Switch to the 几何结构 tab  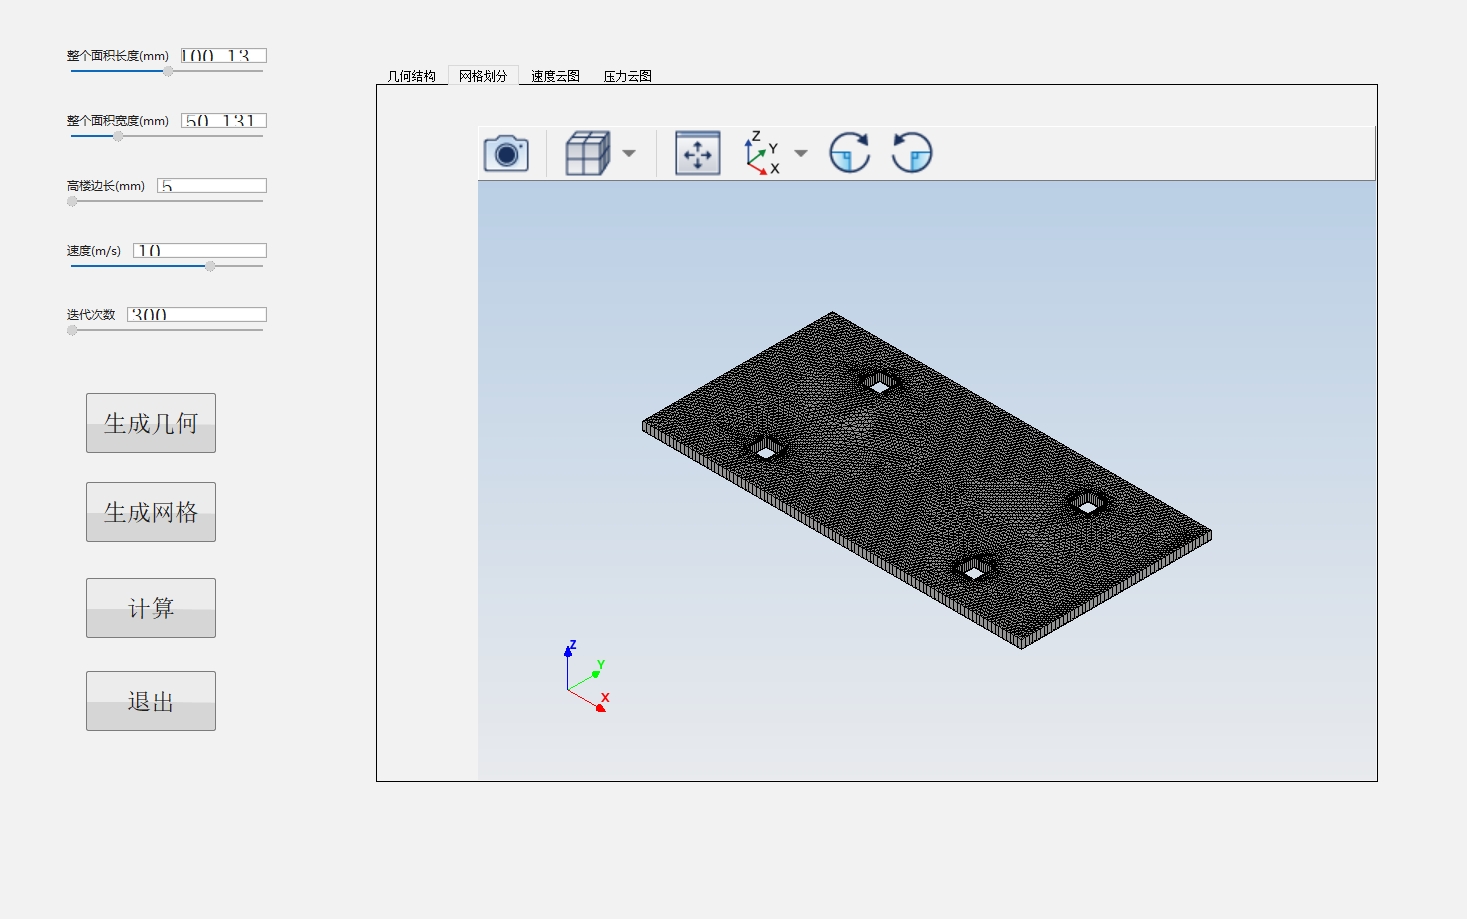click(x=412, y=76)
